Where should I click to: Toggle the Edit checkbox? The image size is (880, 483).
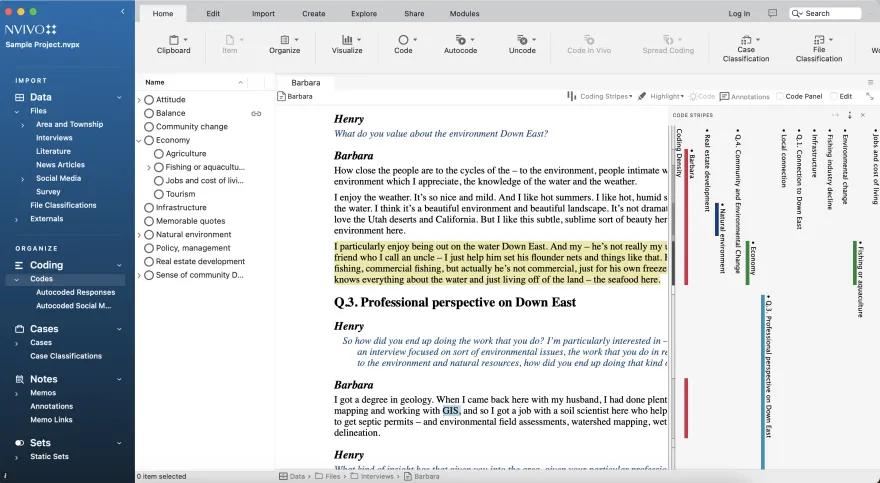pos(833,96)
